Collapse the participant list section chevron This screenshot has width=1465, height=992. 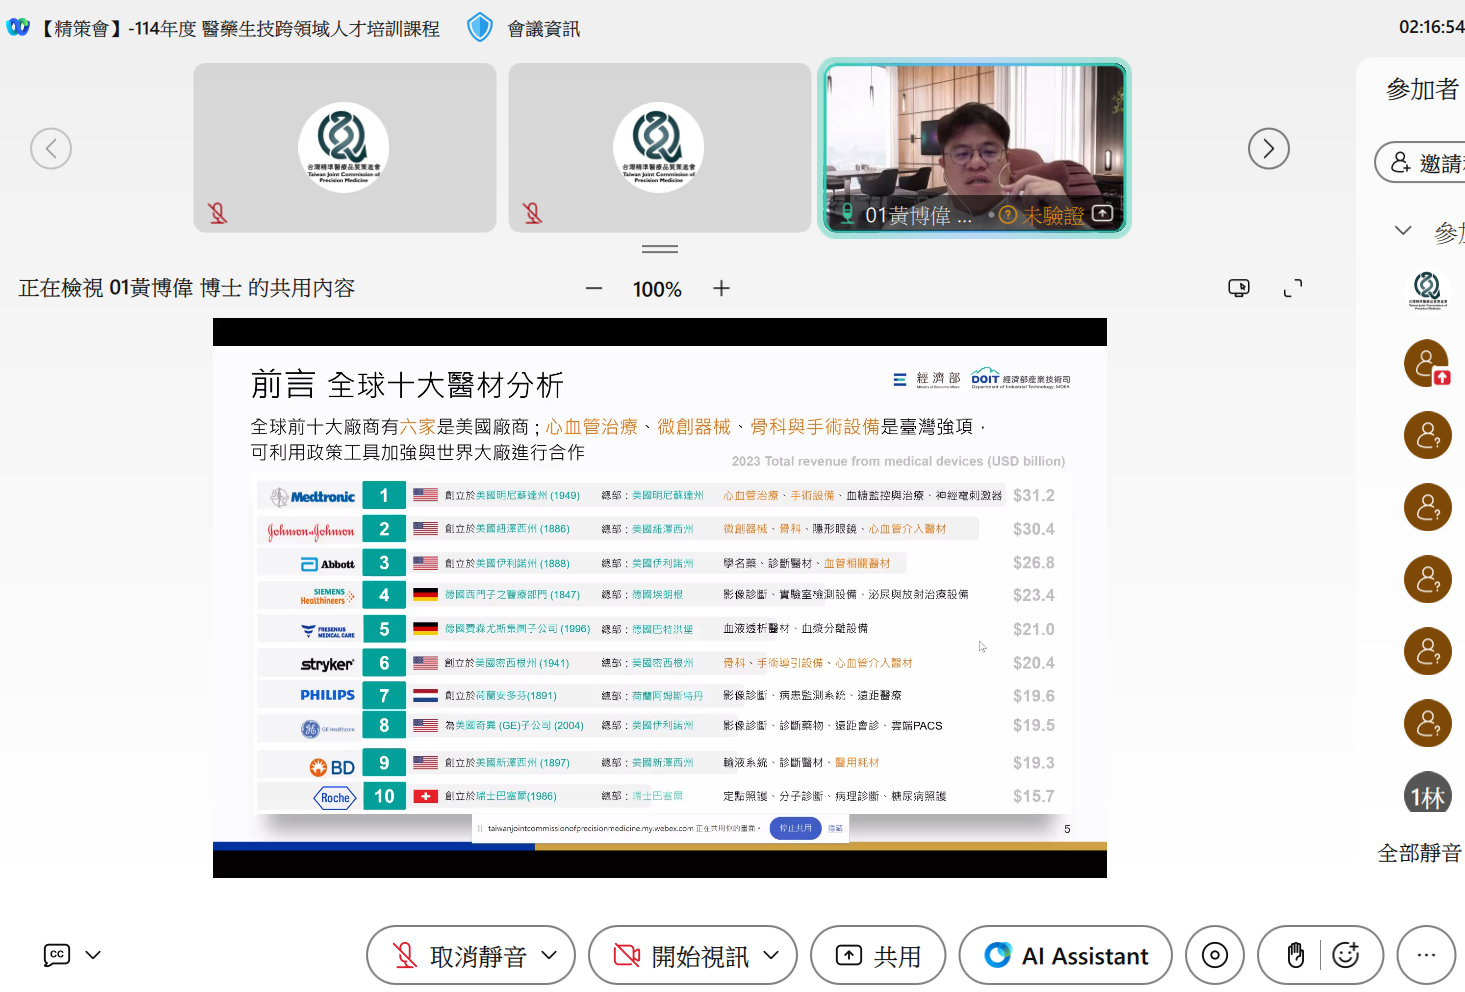[1403, 230]
